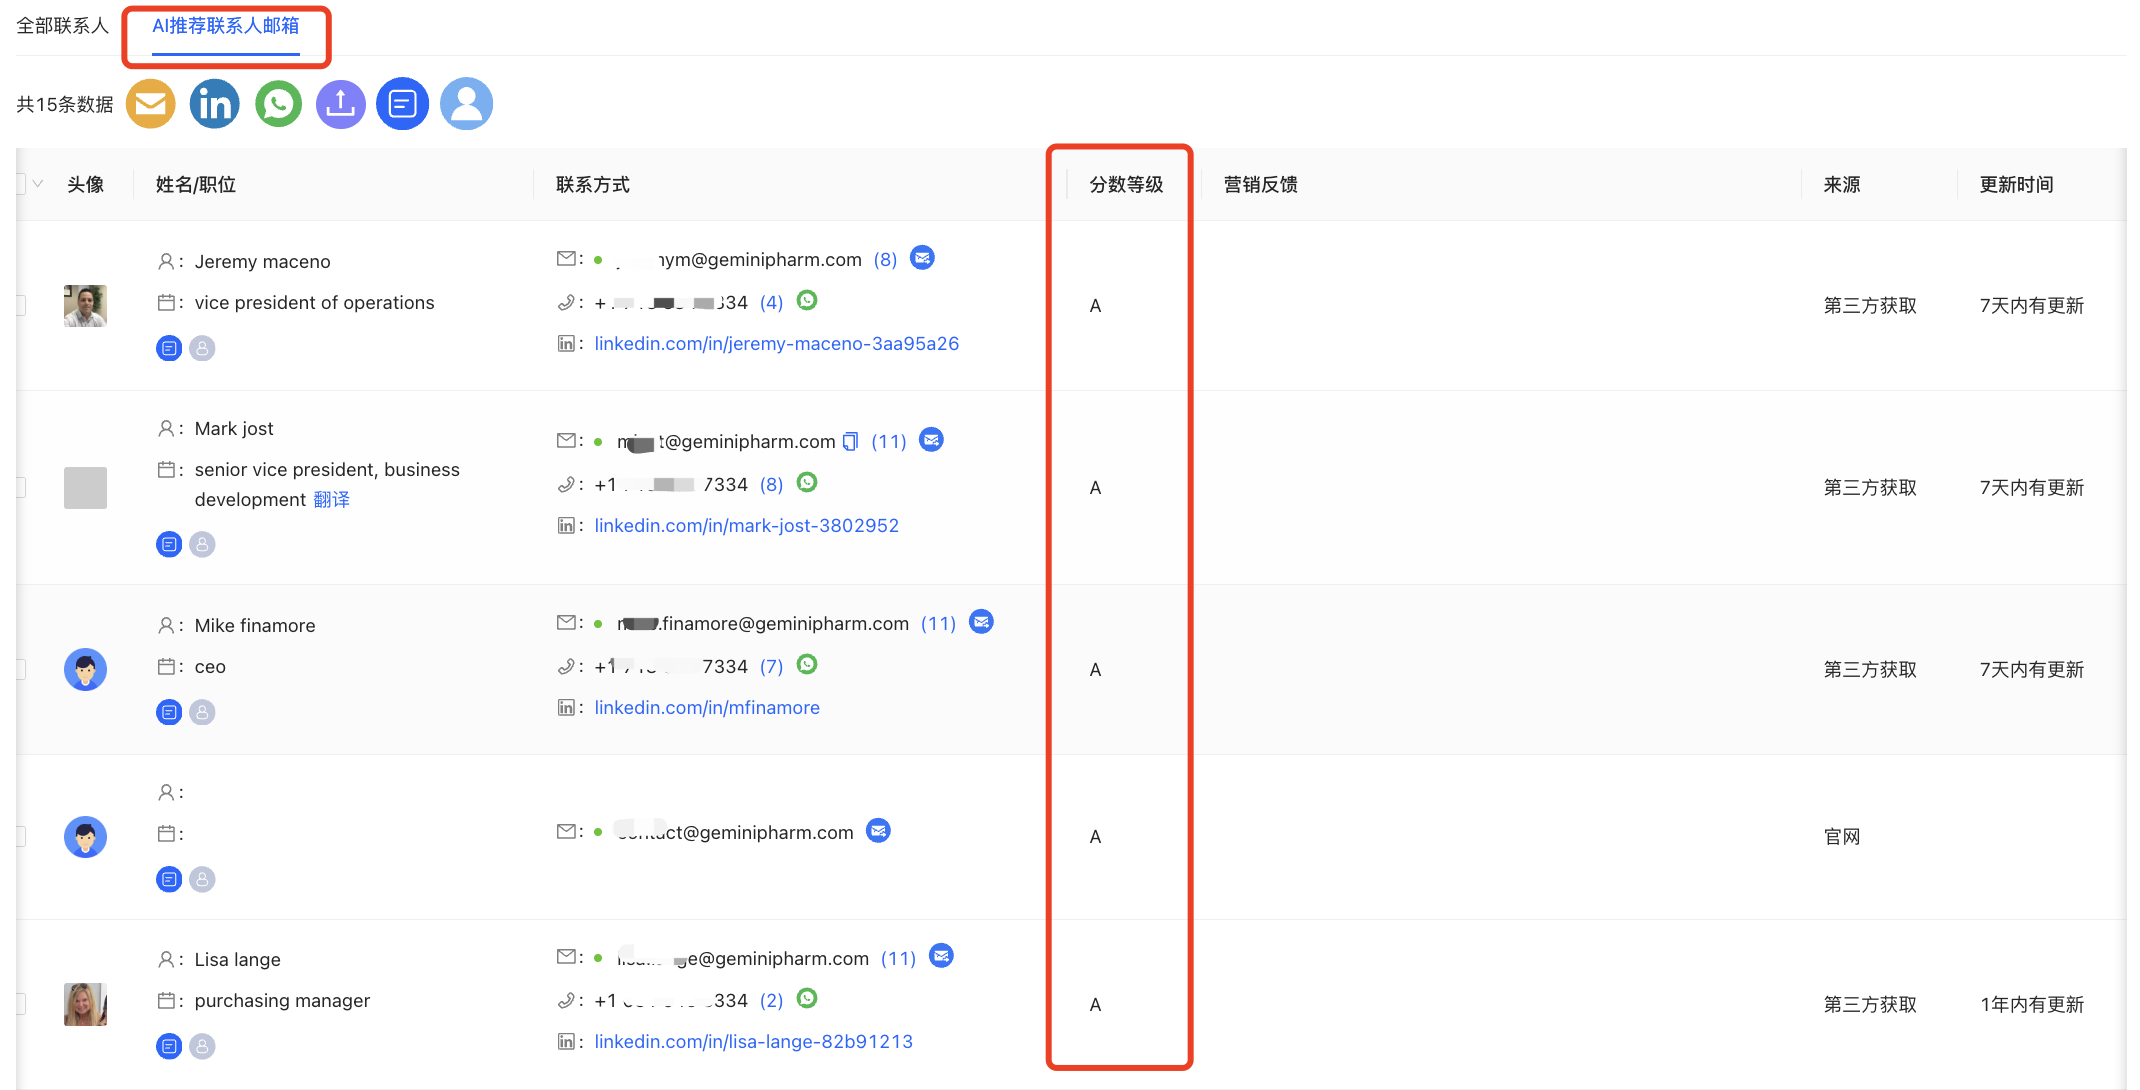This screenshot has height=1090, width=2140.
Task: Click WhatsApp icon beside Lisa lange's phone
Action: (x=807, y=998)
